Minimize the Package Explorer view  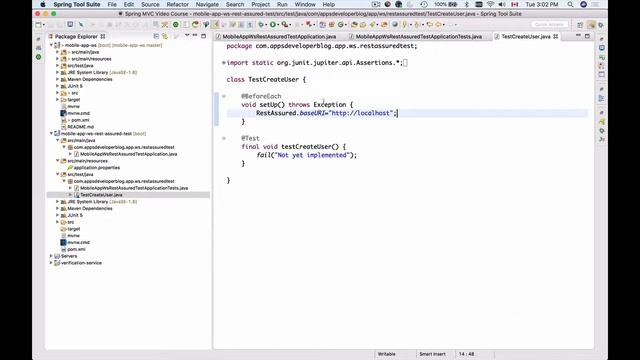click(195, 36)
